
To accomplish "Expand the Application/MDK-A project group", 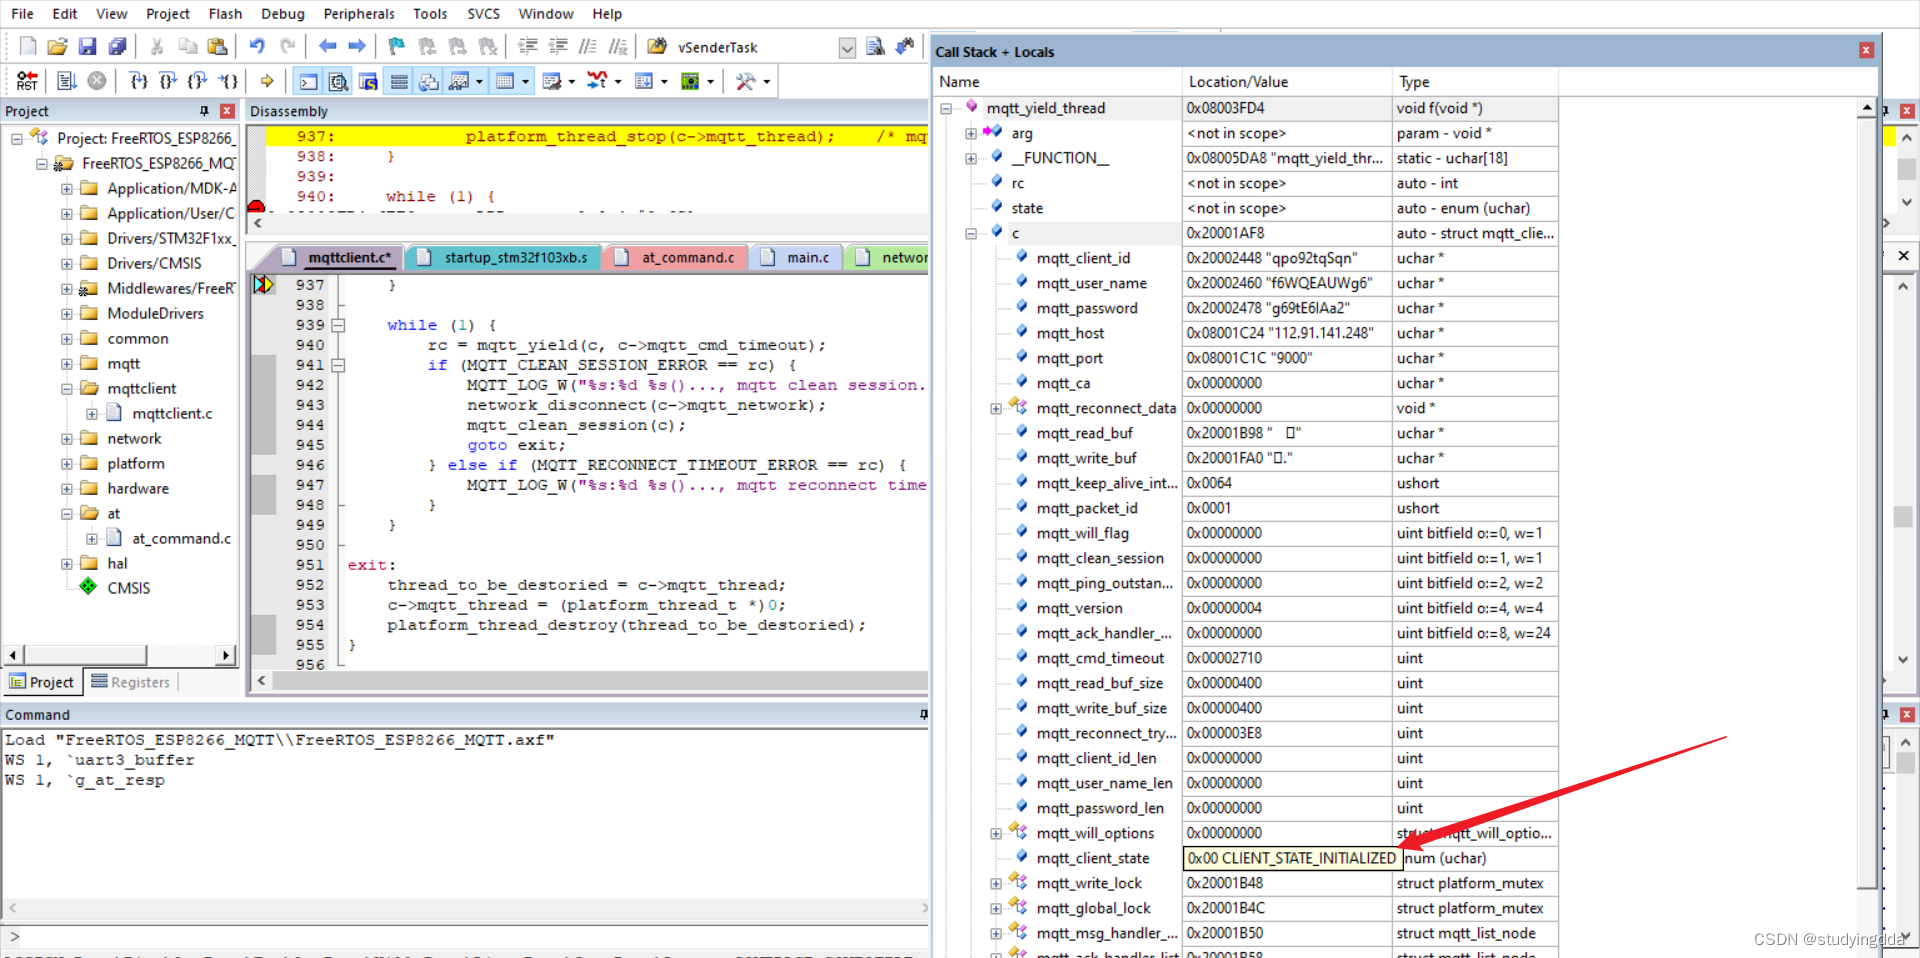I will pos(66,188).
